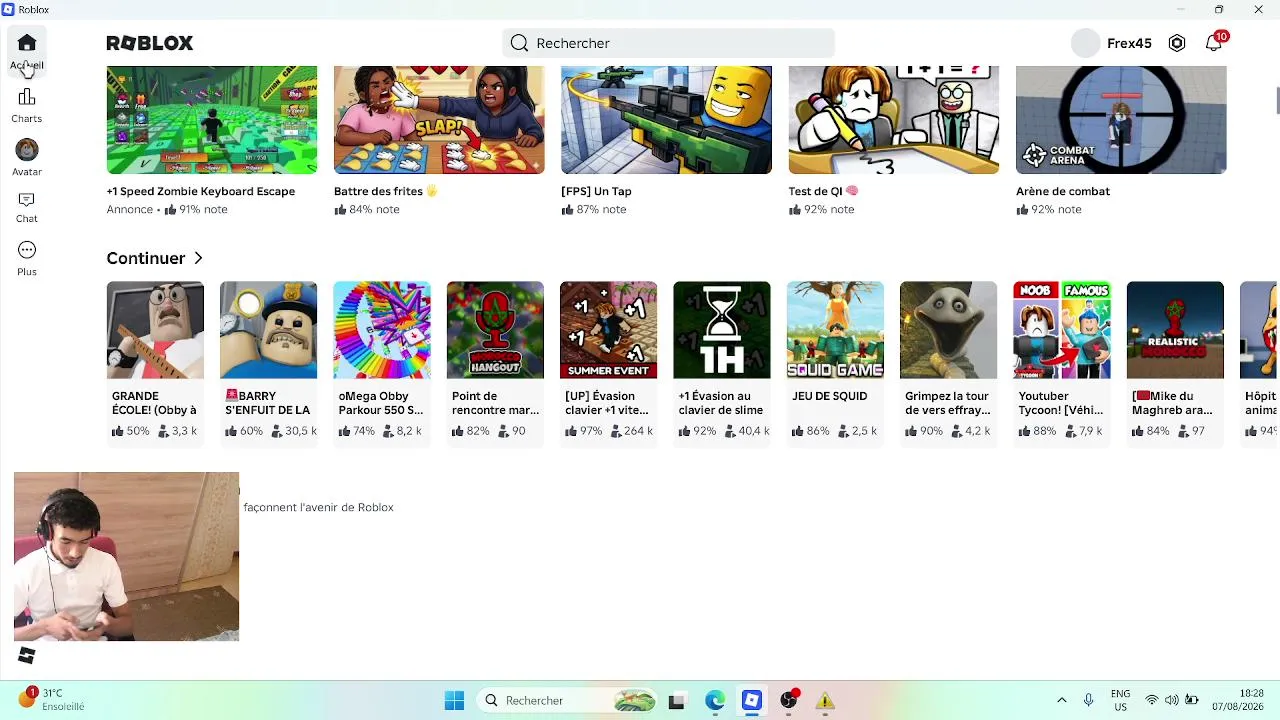The width and height of the screenshot is (1280, 720).
Task: Click '+1 Évasion au clavier de slime' title
Action: point(721,403)
